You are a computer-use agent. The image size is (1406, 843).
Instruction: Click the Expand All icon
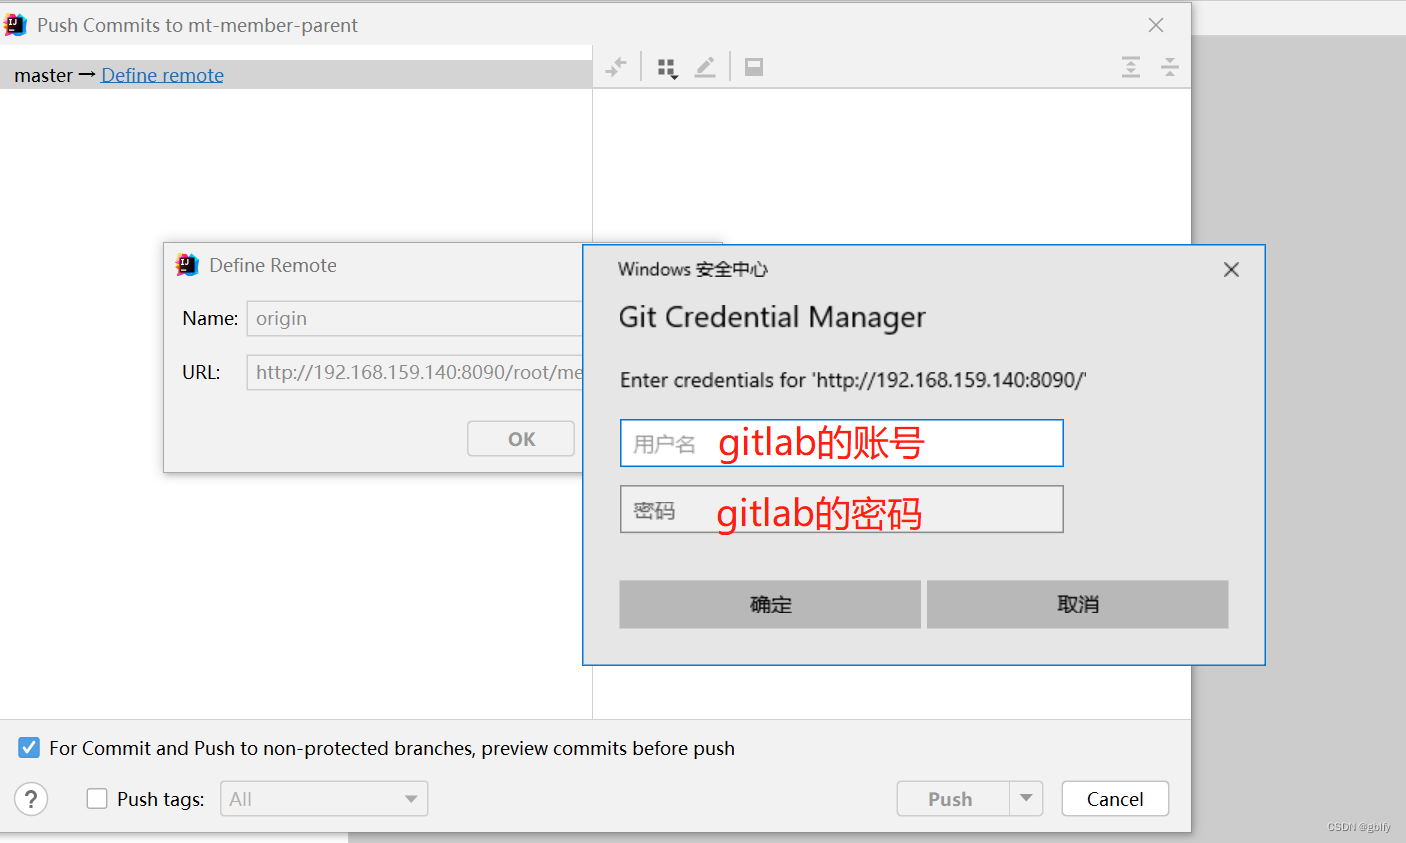pos(1131,67)
